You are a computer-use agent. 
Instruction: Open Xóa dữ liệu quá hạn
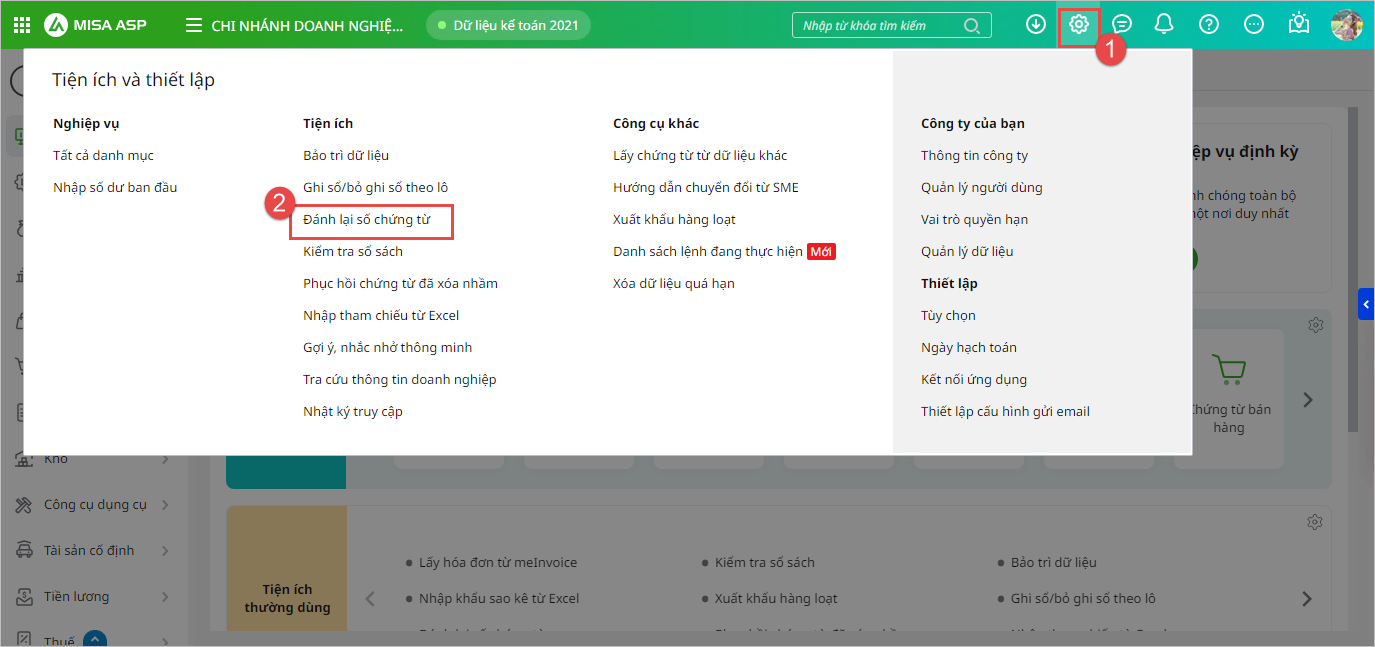pyautogui.click(x=674, y=284)
